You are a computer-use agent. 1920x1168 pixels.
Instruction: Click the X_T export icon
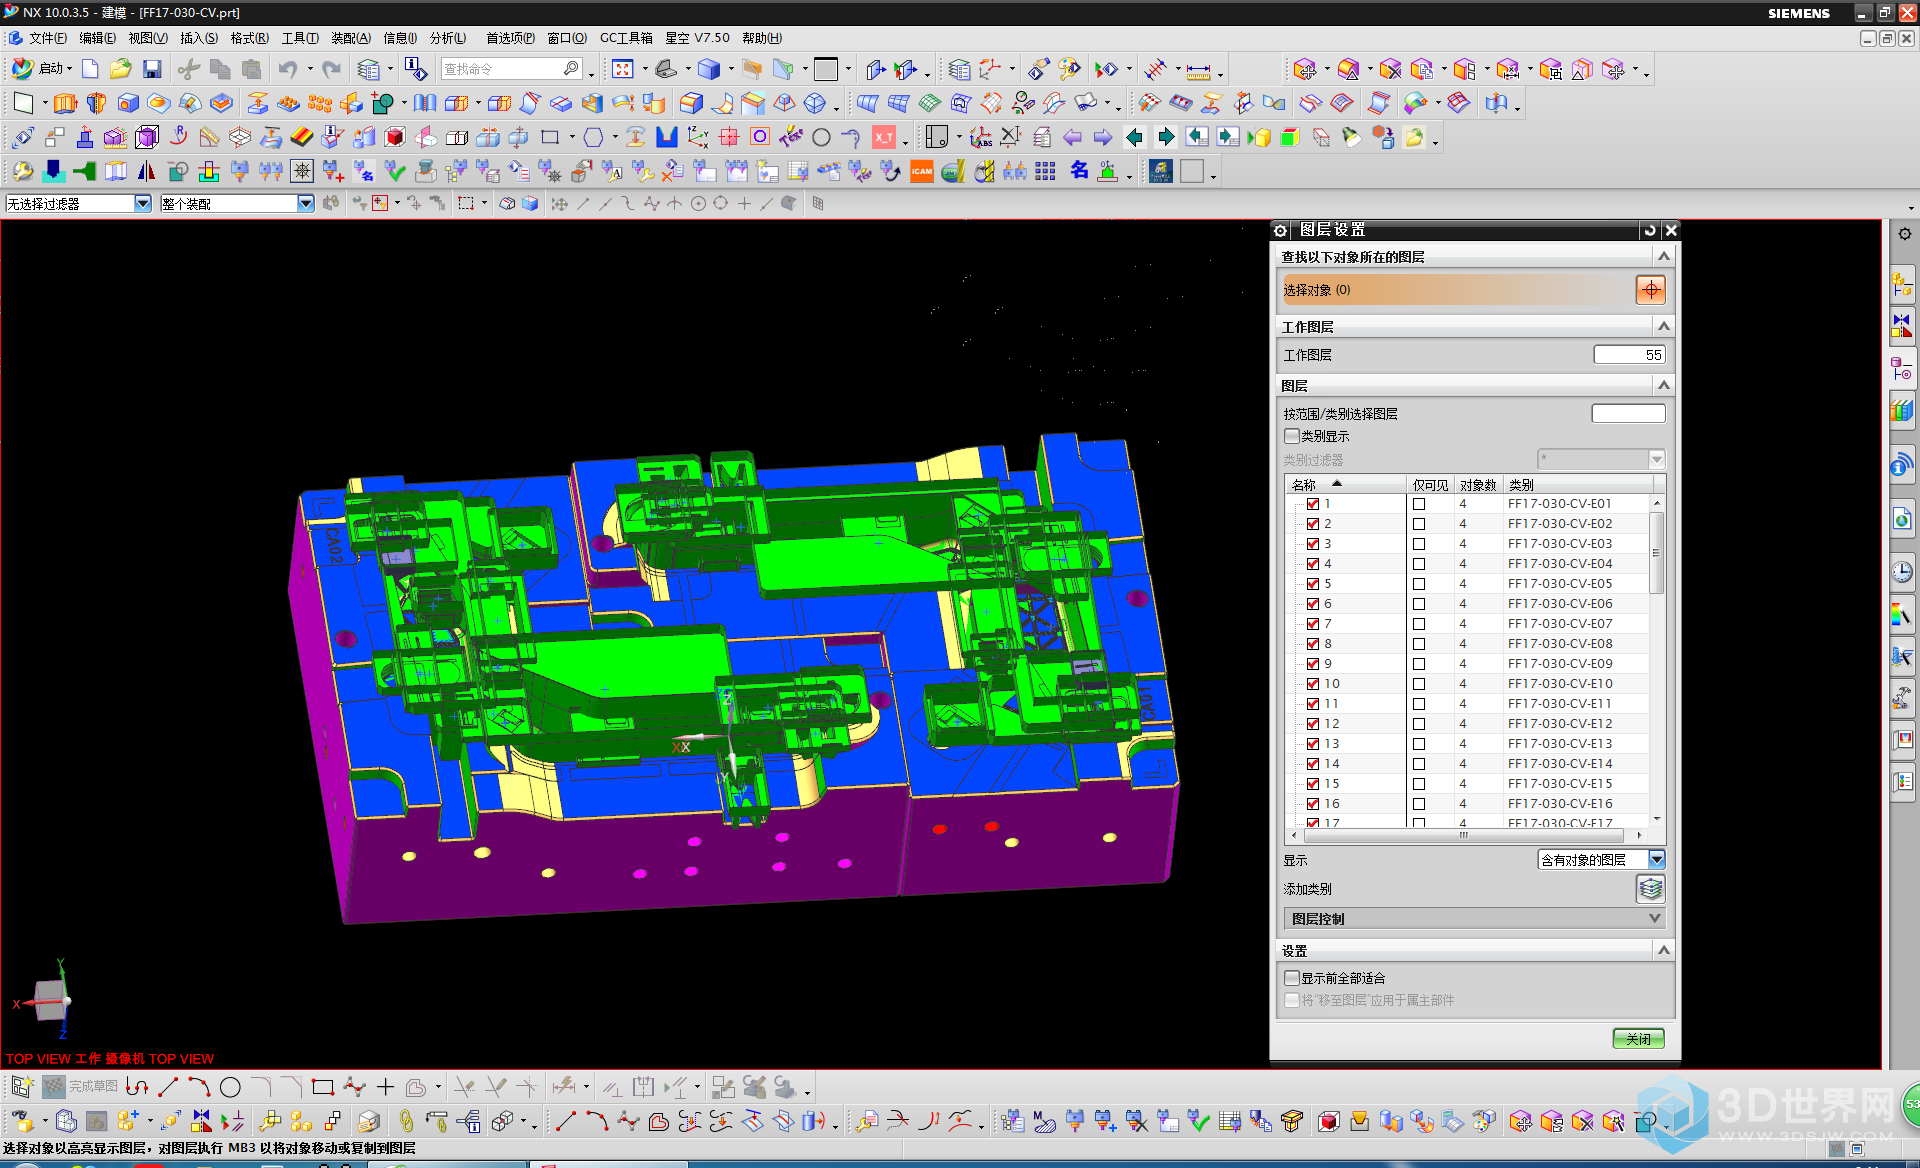tap(884, 137)
